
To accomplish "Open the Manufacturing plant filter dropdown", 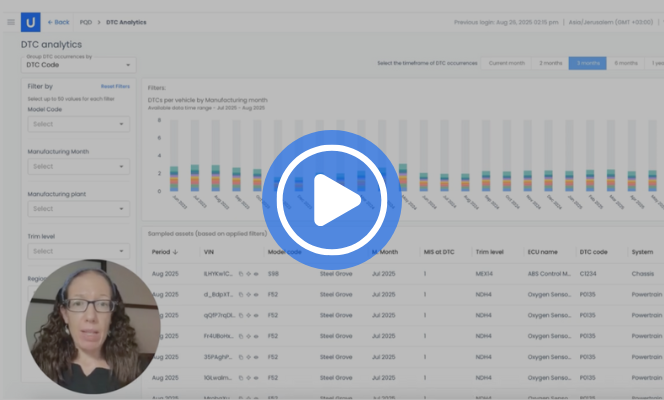I will coord(78,209).
